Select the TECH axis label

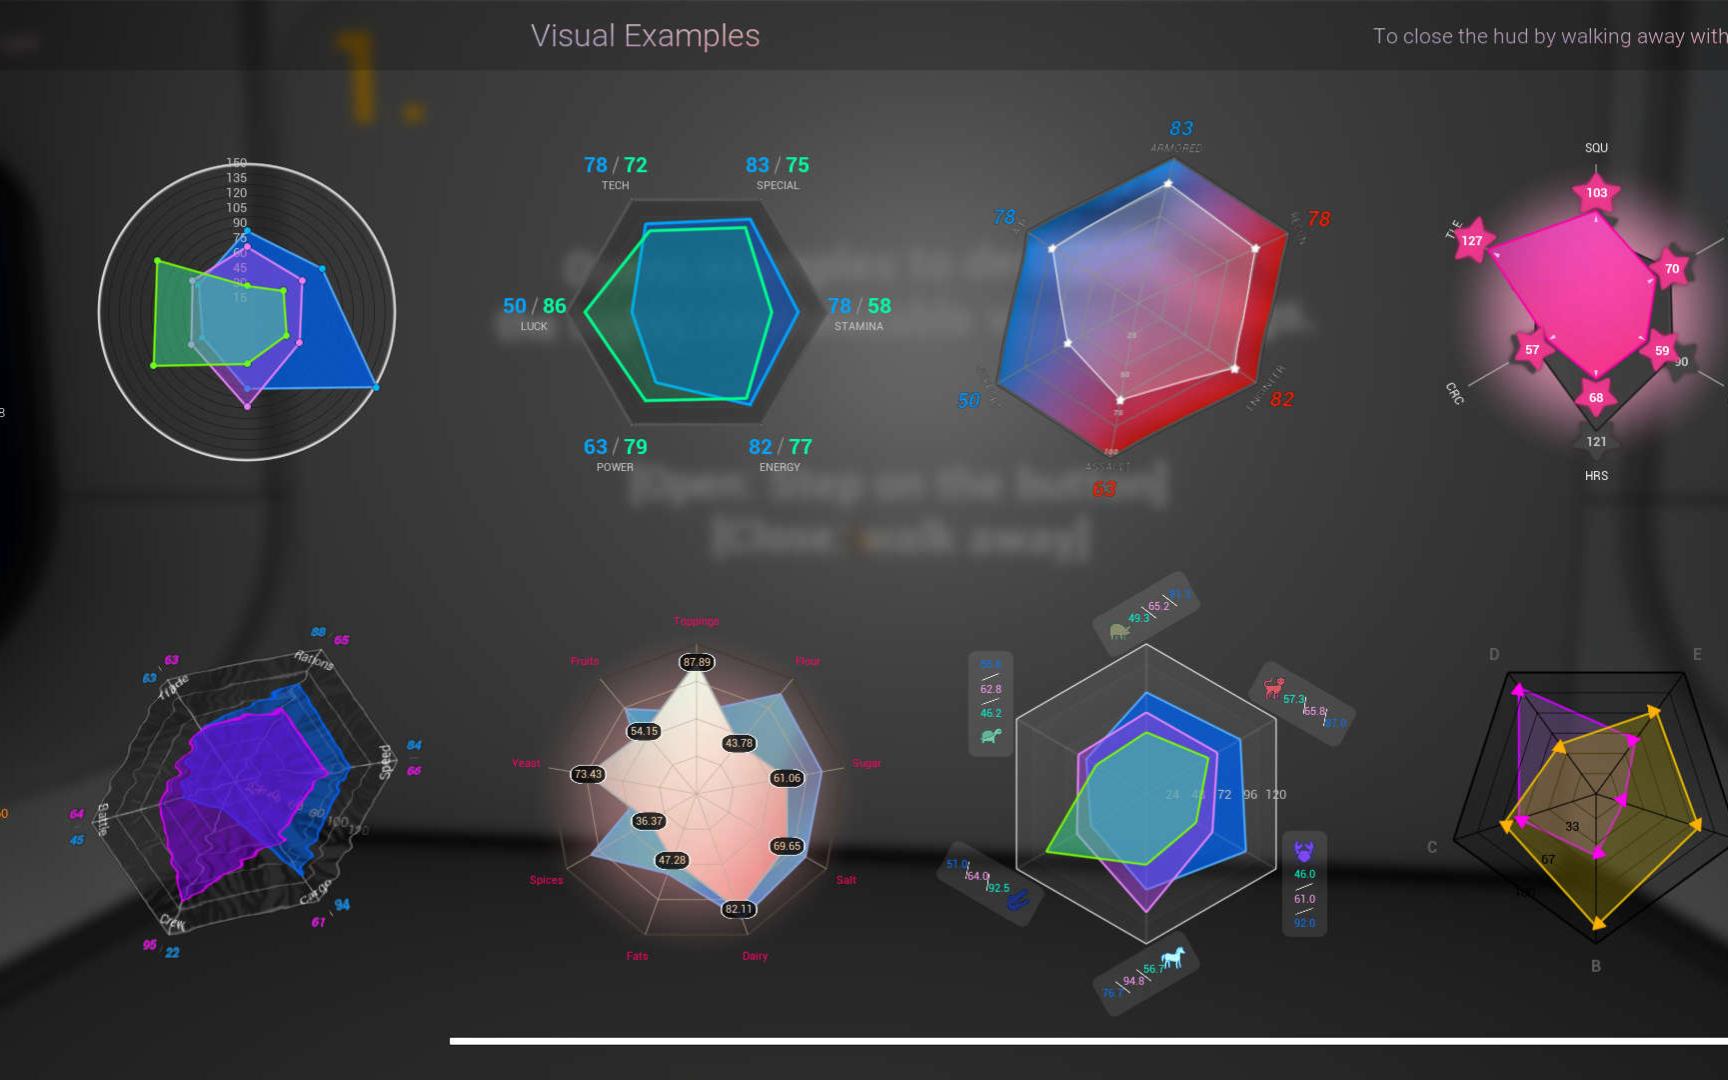tap(616, 185)
